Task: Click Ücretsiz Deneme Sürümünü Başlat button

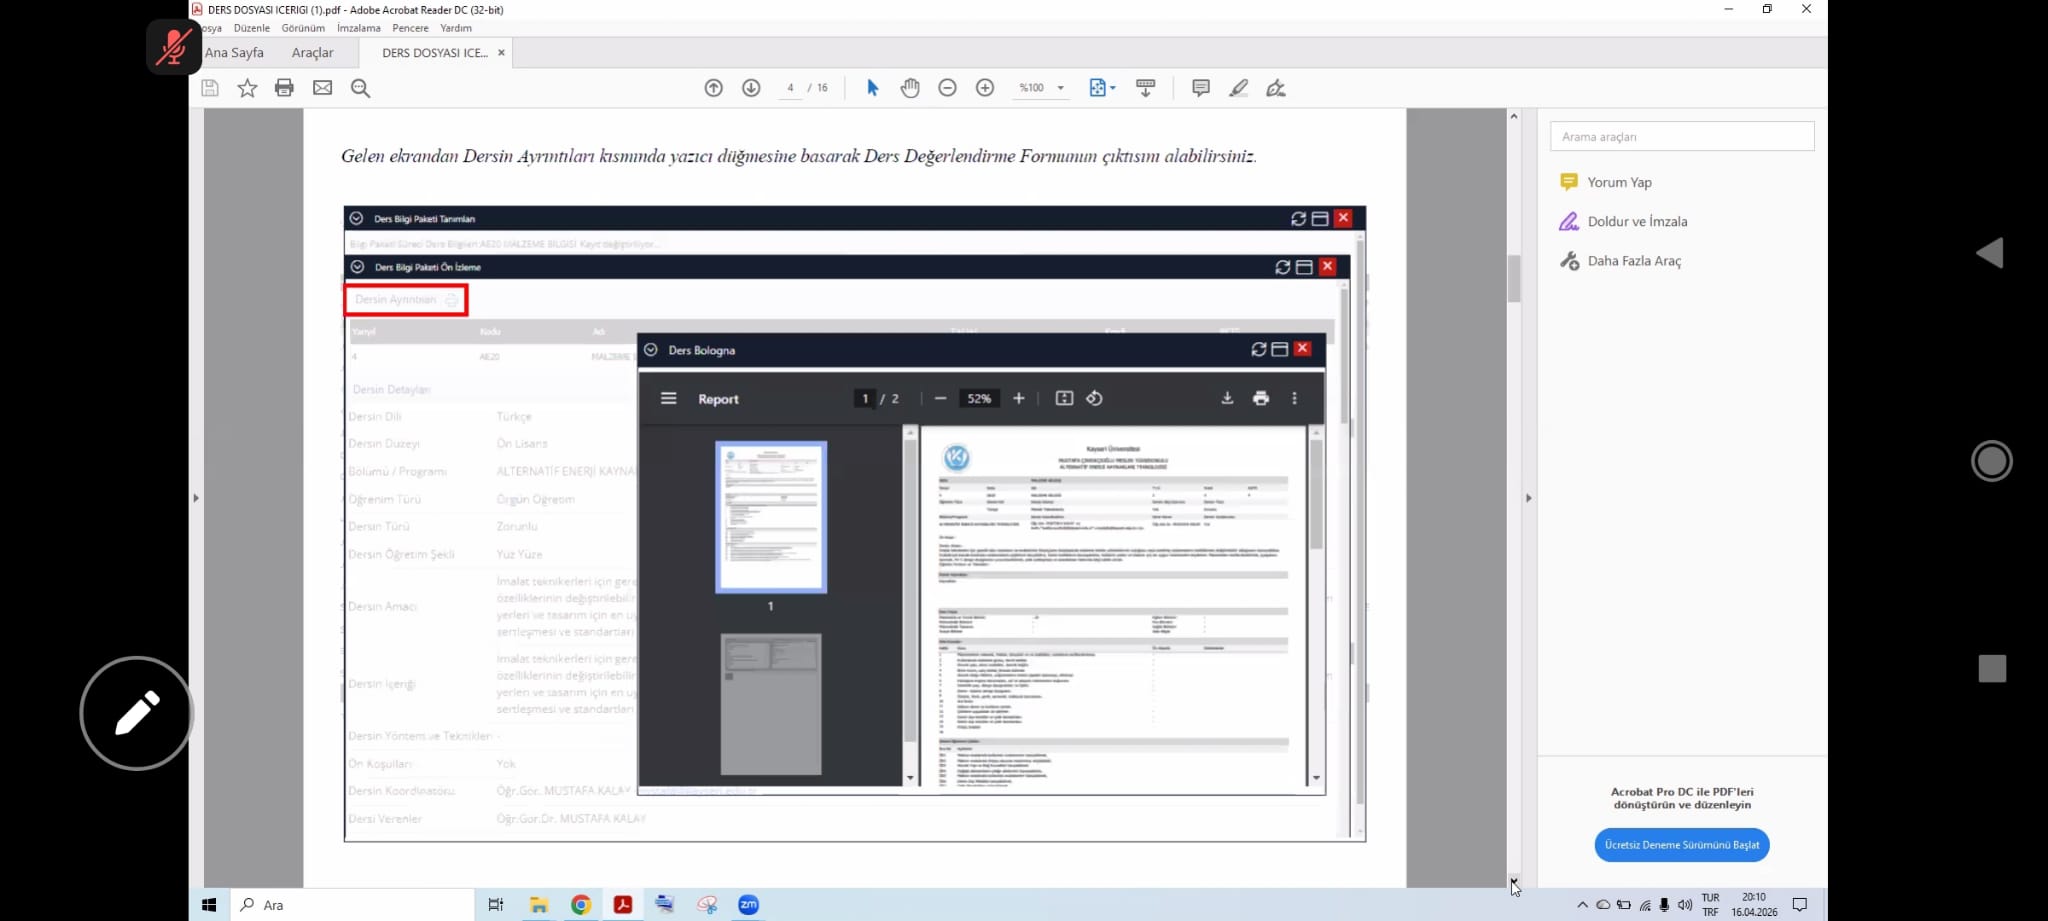Action: coord(1682,845)
